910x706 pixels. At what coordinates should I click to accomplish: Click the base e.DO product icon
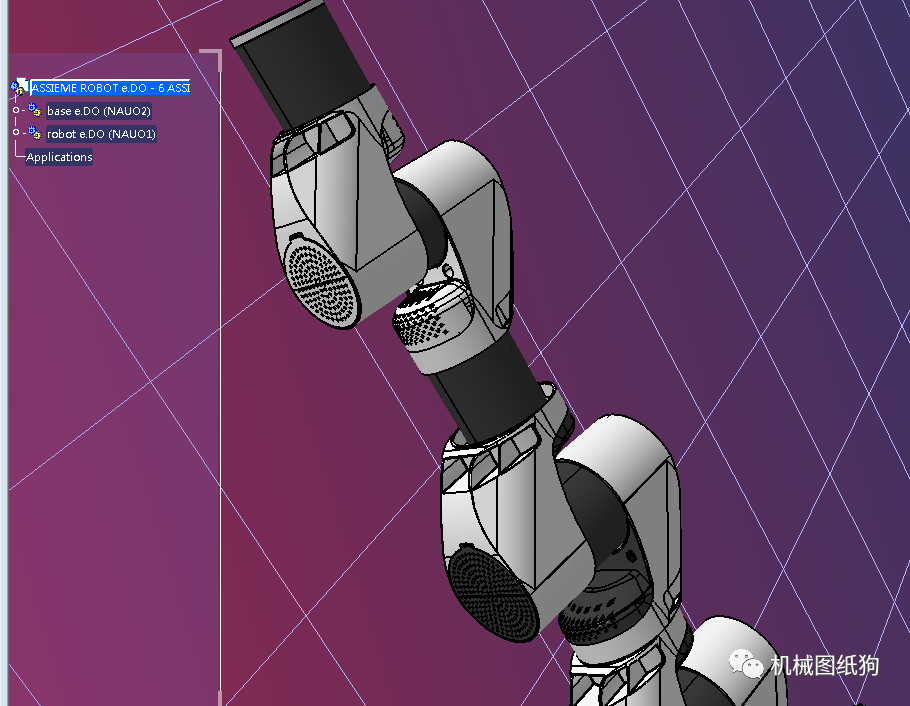click(x=35, y=110)
